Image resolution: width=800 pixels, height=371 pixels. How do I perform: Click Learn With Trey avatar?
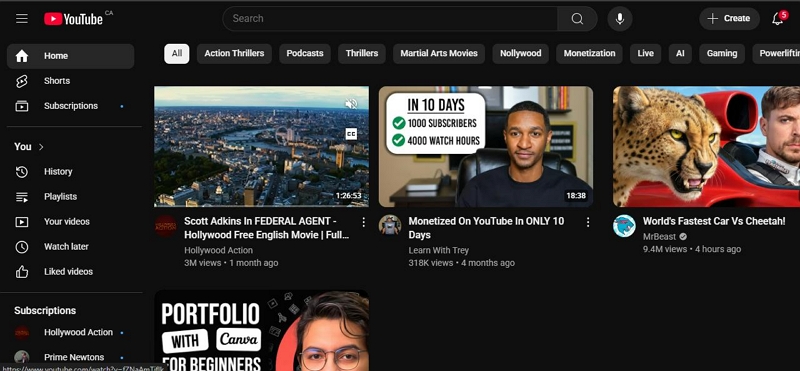(x=390, y=226)
